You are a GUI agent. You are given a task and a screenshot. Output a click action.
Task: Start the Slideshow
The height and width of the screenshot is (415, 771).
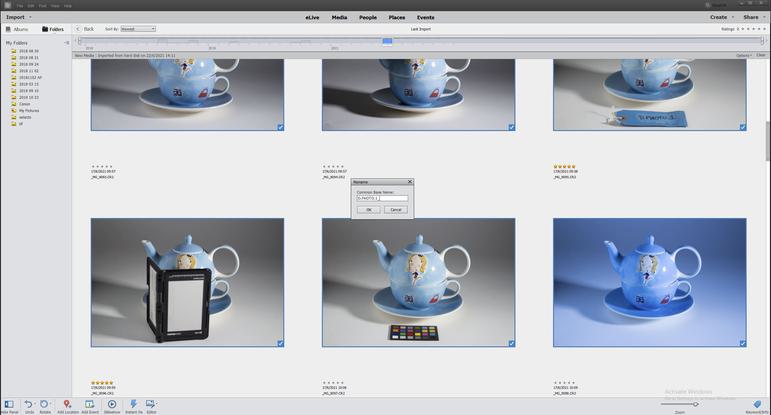click(112, 404)
